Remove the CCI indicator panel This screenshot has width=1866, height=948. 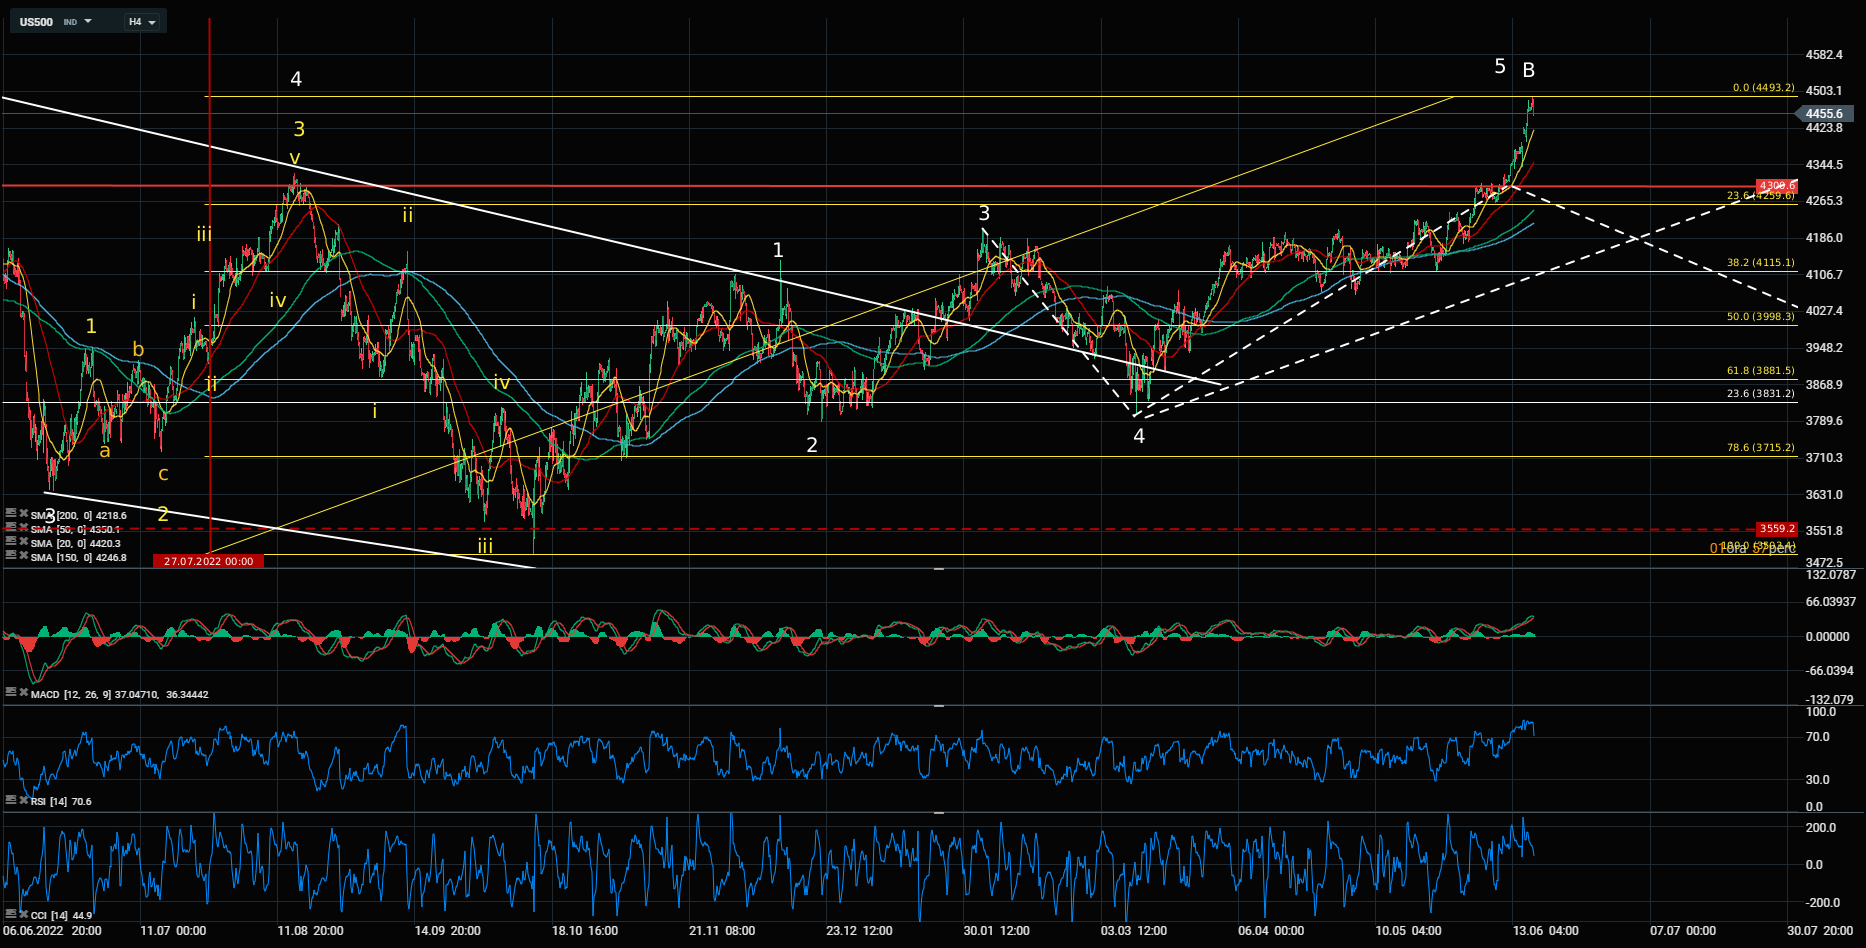pos(23,914)
